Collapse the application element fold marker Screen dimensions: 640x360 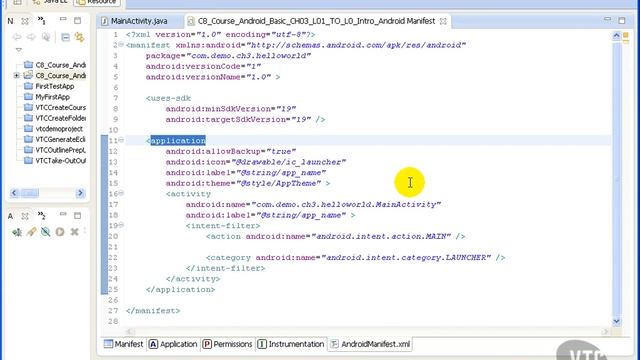[x=121, y=140]
